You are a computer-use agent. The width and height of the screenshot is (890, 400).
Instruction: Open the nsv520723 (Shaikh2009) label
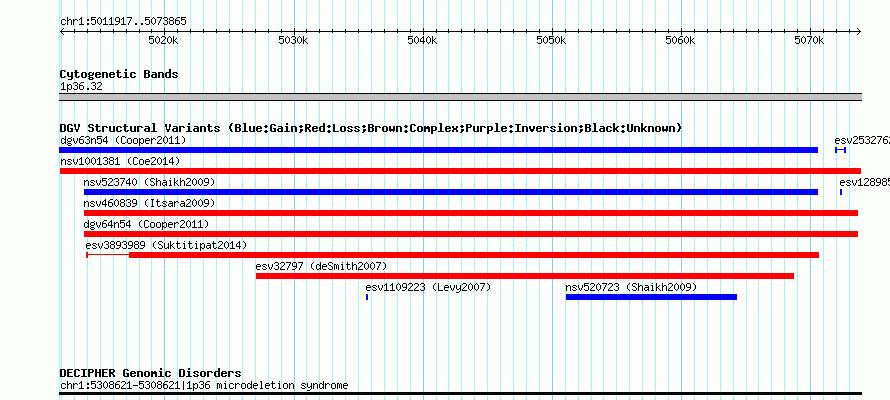tap(631, 287)
